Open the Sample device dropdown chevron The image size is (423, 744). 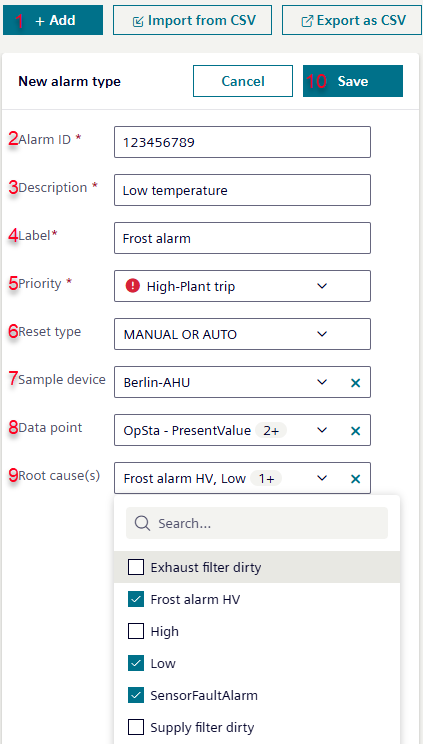(x=322, y=382)
